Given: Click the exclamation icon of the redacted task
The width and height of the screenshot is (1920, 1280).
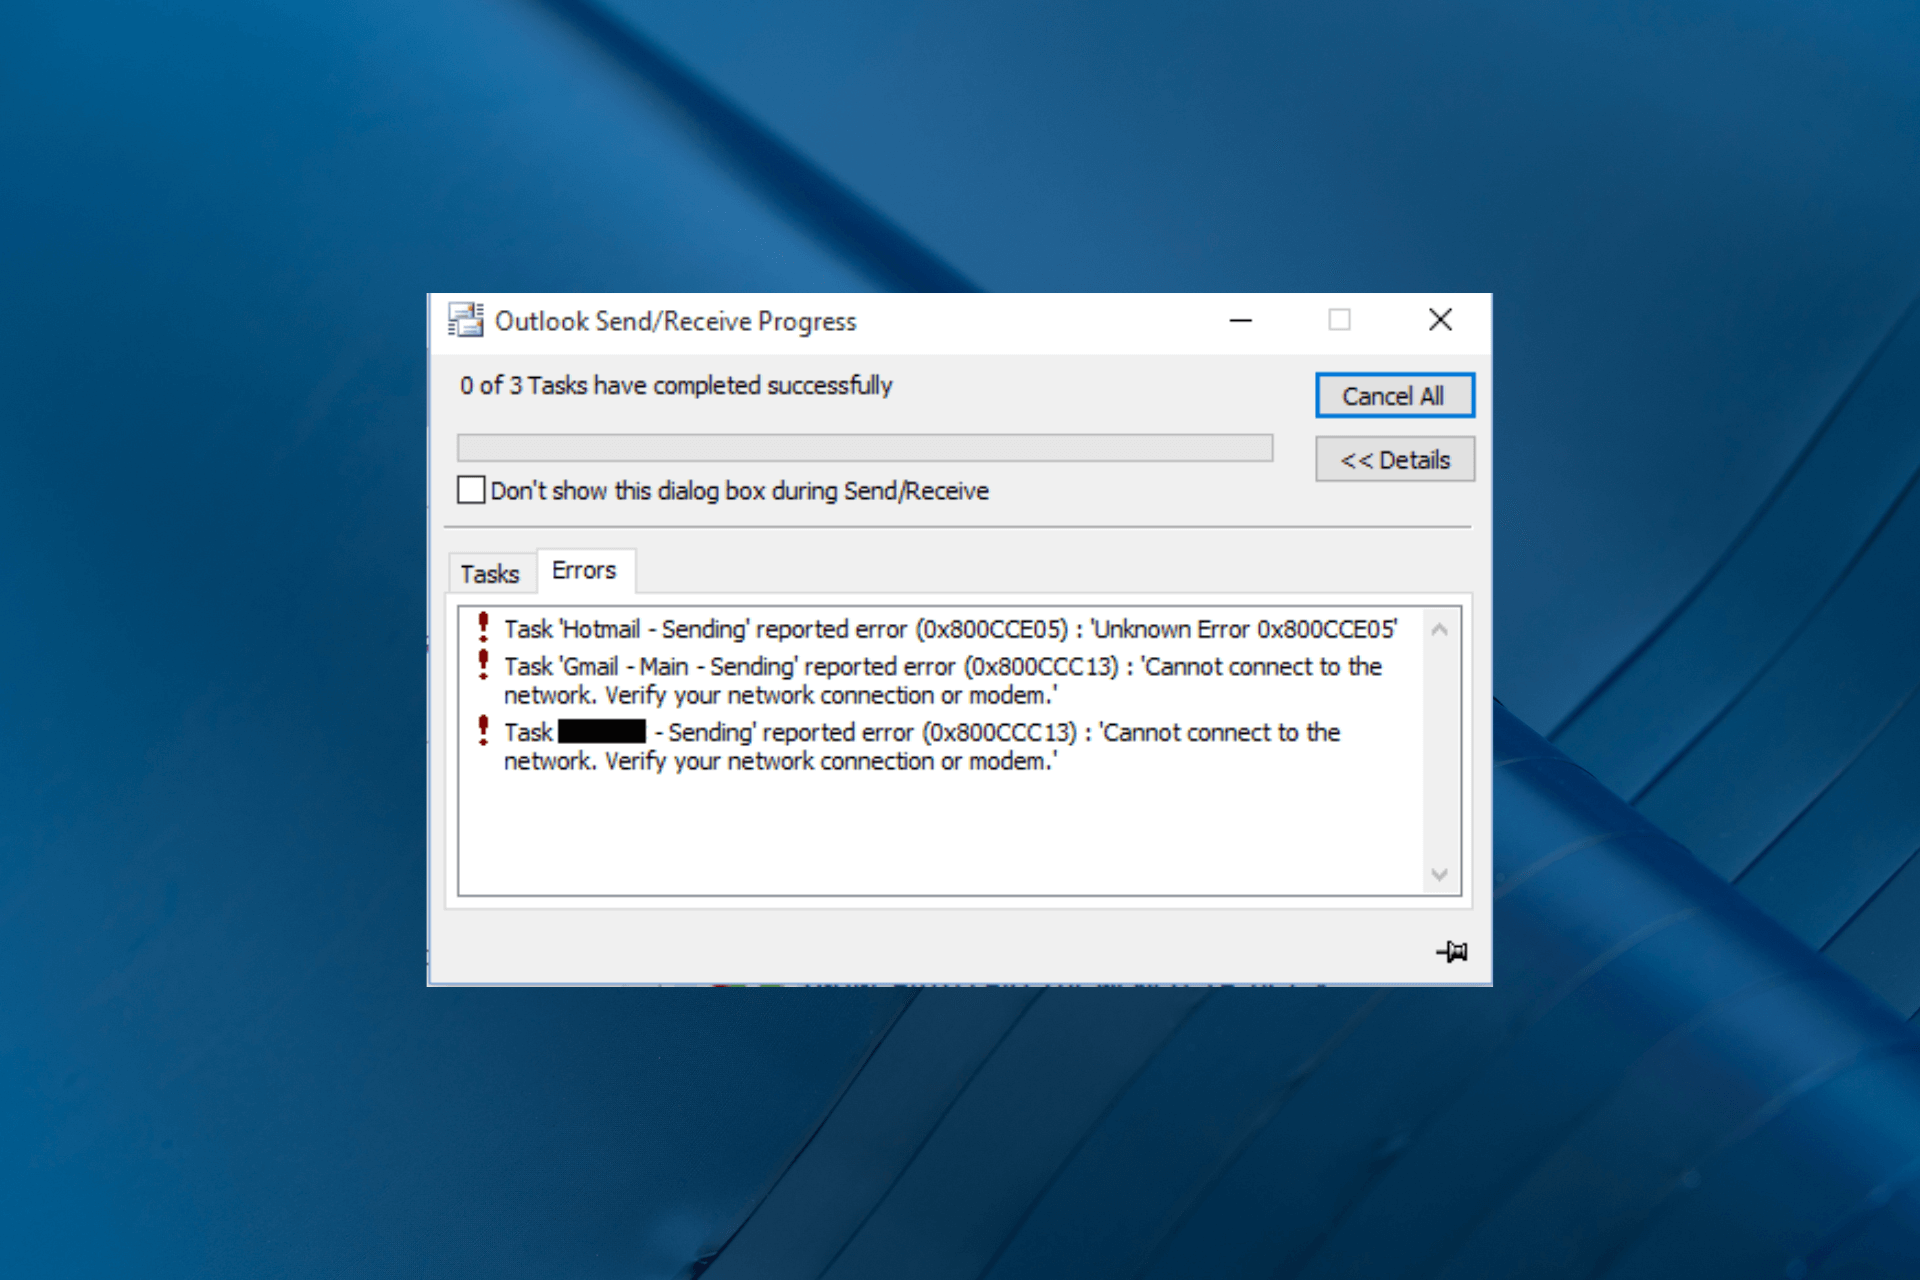Looking at the screenshot, I should [x=483, y=730].
